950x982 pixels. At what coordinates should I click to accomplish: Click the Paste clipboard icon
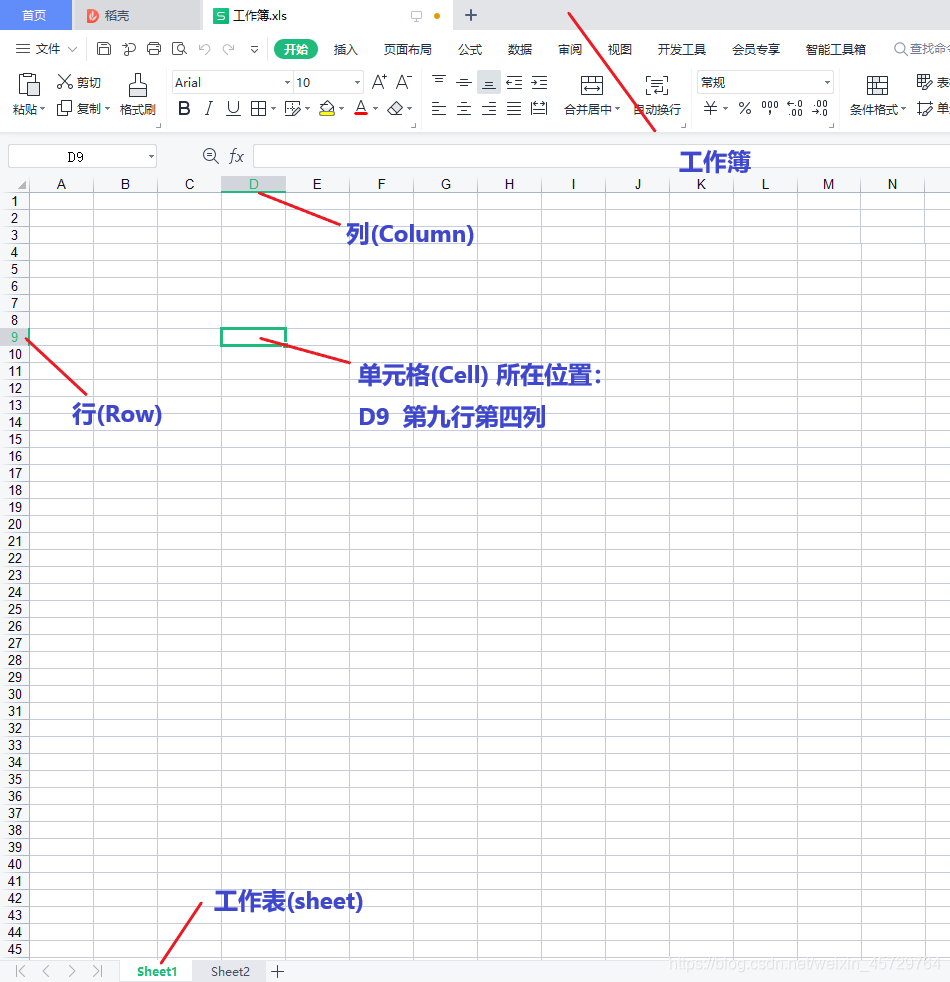29,85
